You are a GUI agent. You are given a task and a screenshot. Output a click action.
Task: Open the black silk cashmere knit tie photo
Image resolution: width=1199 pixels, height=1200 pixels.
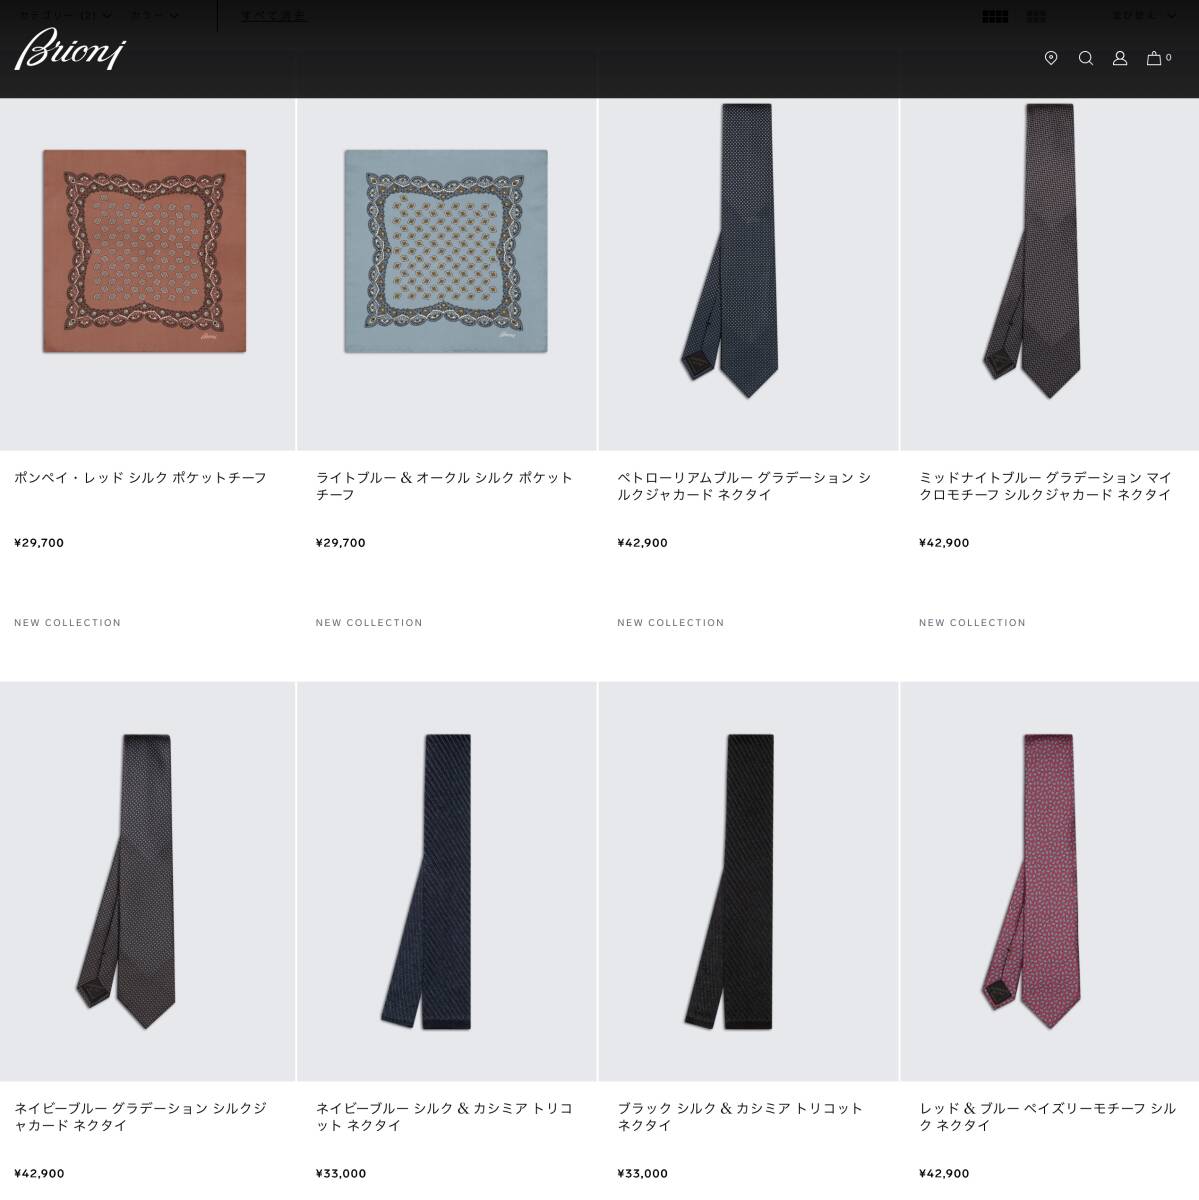point(748,882)
